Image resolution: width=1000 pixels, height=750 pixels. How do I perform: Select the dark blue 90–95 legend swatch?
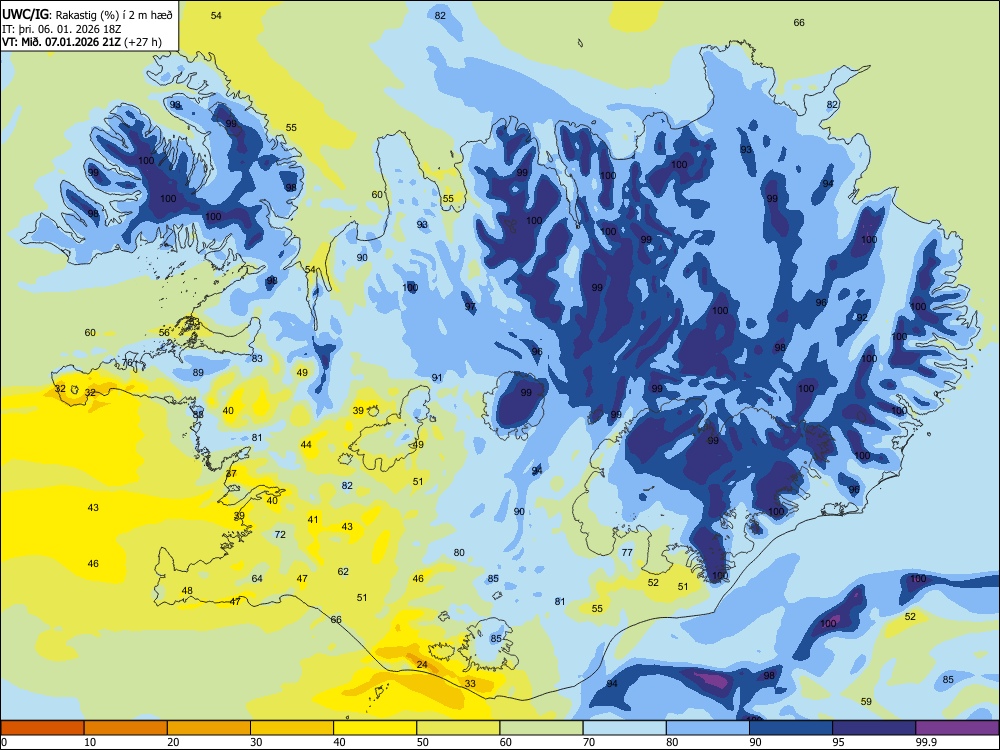point(791,728)
